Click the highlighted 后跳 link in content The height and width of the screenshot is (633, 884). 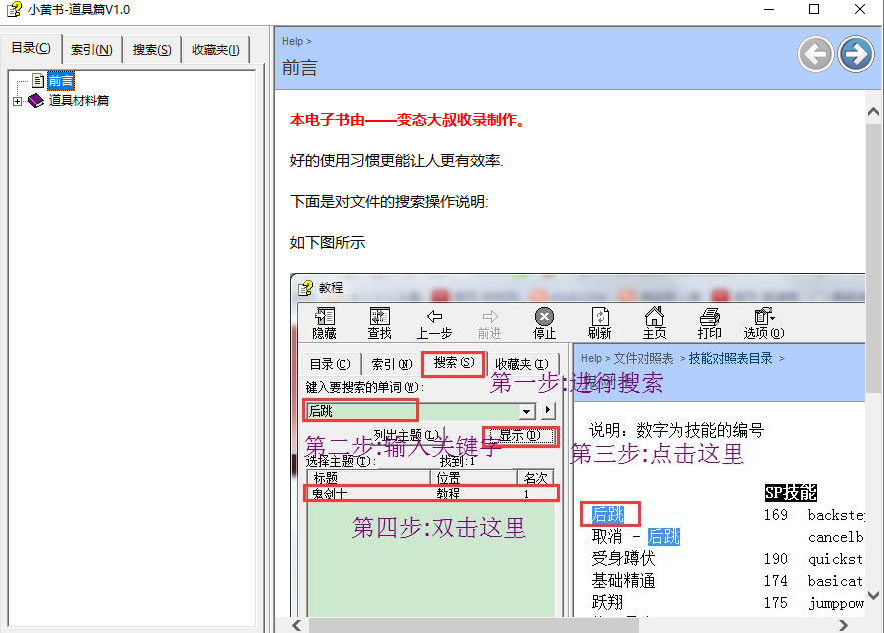pyautogui.click(x=607, y=514)
